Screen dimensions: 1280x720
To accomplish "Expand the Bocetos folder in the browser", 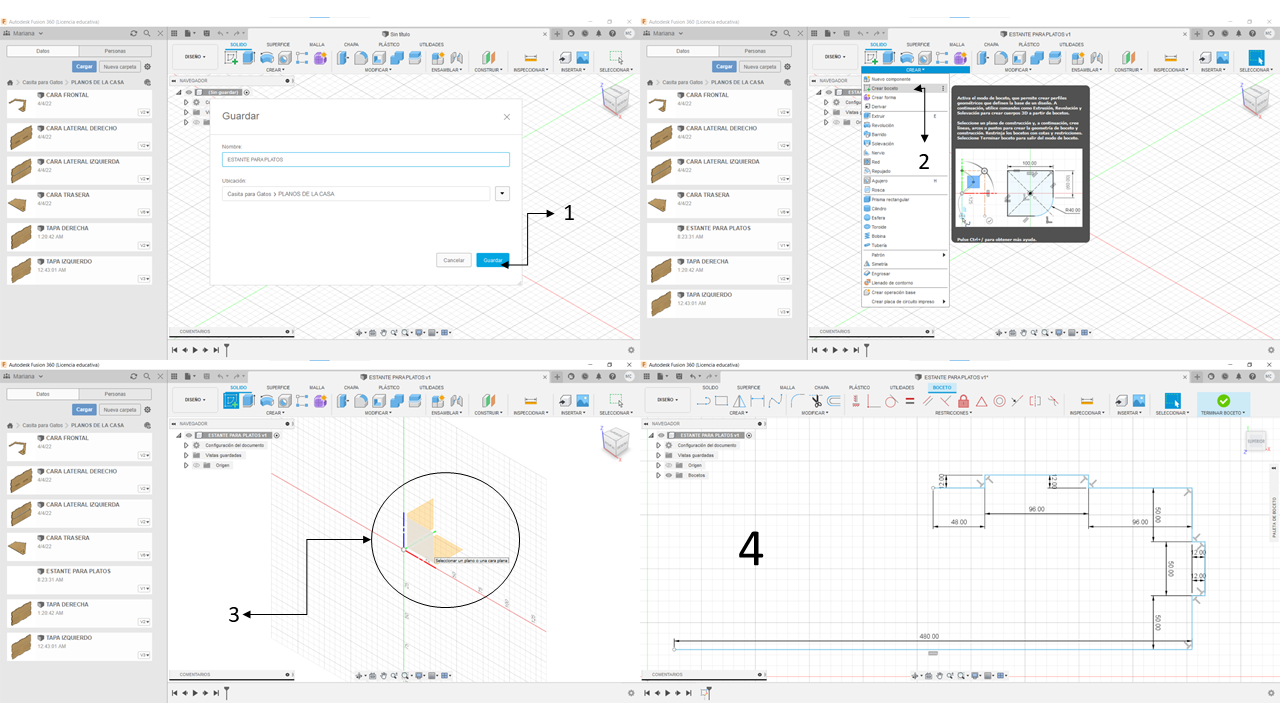I will (x=658, y=475).
